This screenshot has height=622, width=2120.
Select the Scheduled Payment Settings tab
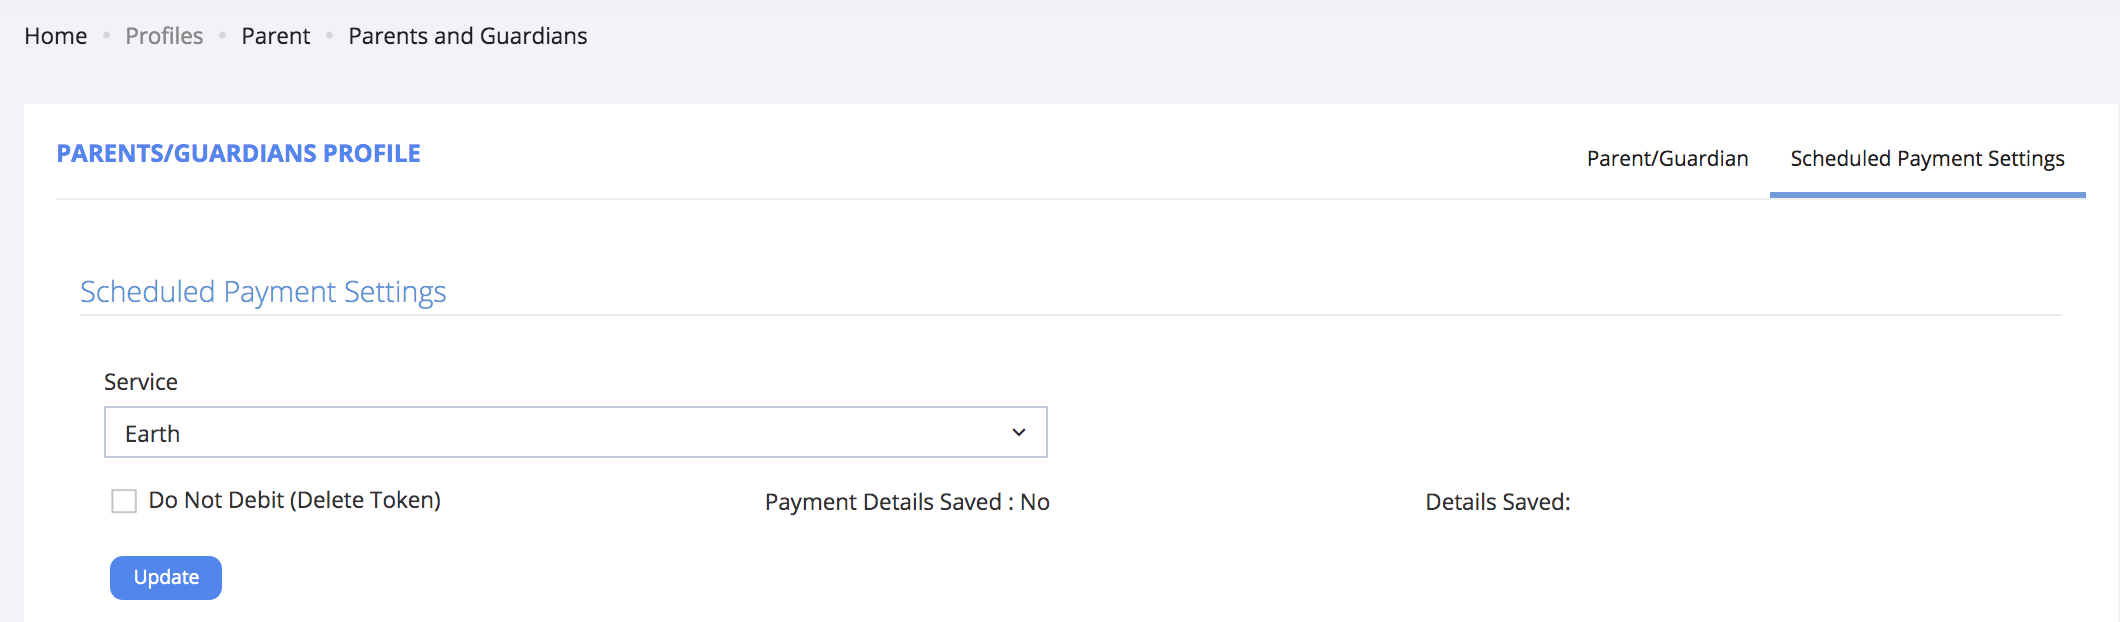(x=1926, y=158)
